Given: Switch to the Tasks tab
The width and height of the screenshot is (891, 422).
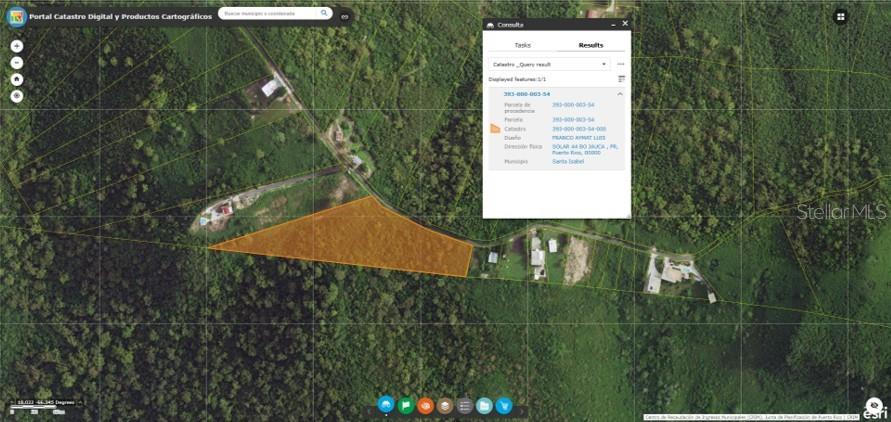Looking at the screenshot, I should click(x=522, y=45).
